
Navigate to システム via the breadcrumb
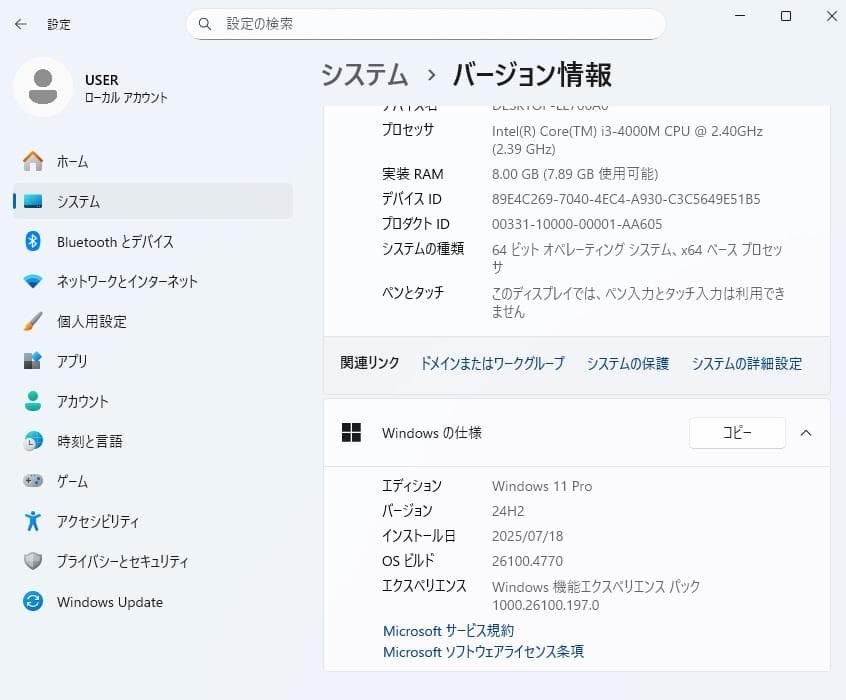[364, 74]
